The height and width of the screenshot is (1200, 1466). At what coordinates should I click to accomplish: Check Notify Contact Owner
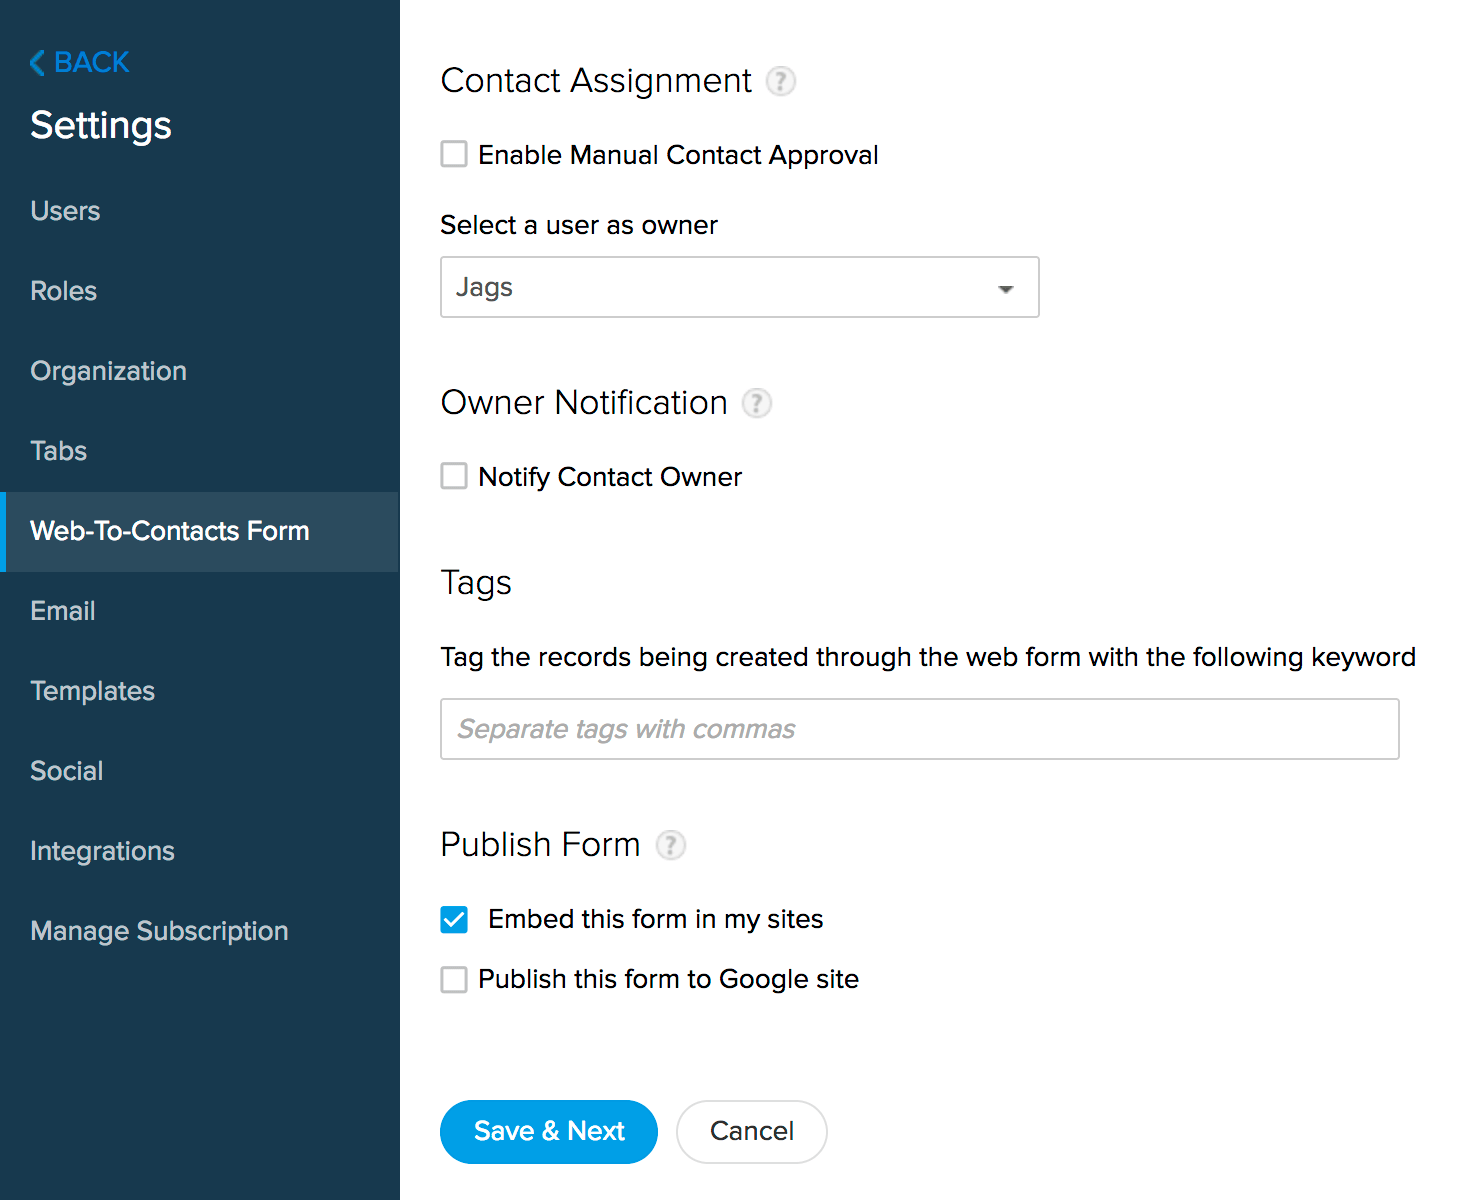pyautogui.click(x=454, y=476)
